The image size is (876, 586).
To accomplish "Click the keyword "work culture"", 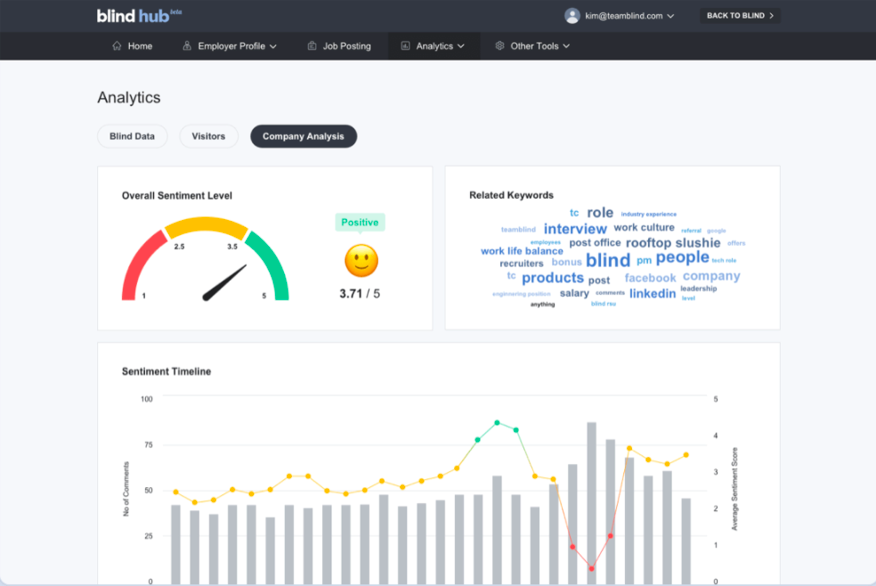I will click(644, 227).
